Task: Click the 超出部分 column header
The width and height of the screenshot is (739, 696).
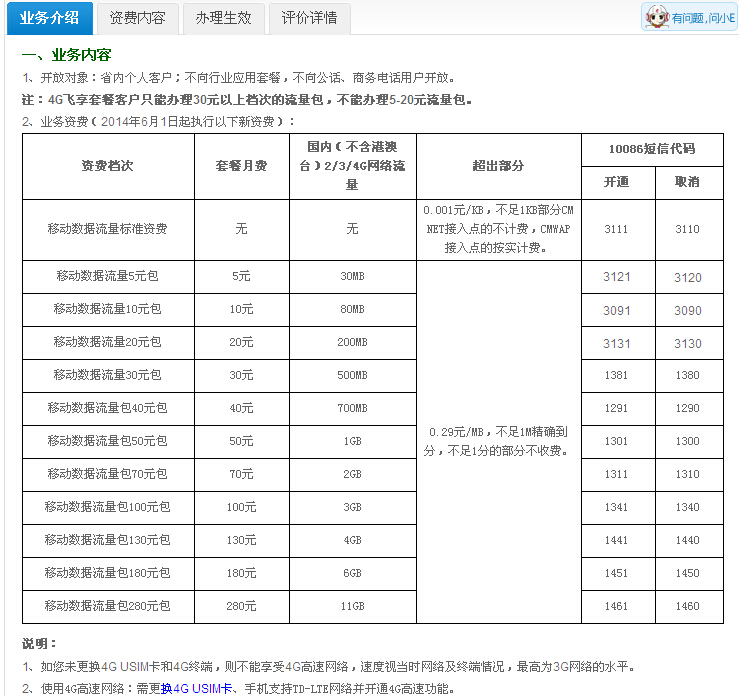Action: 498,166
